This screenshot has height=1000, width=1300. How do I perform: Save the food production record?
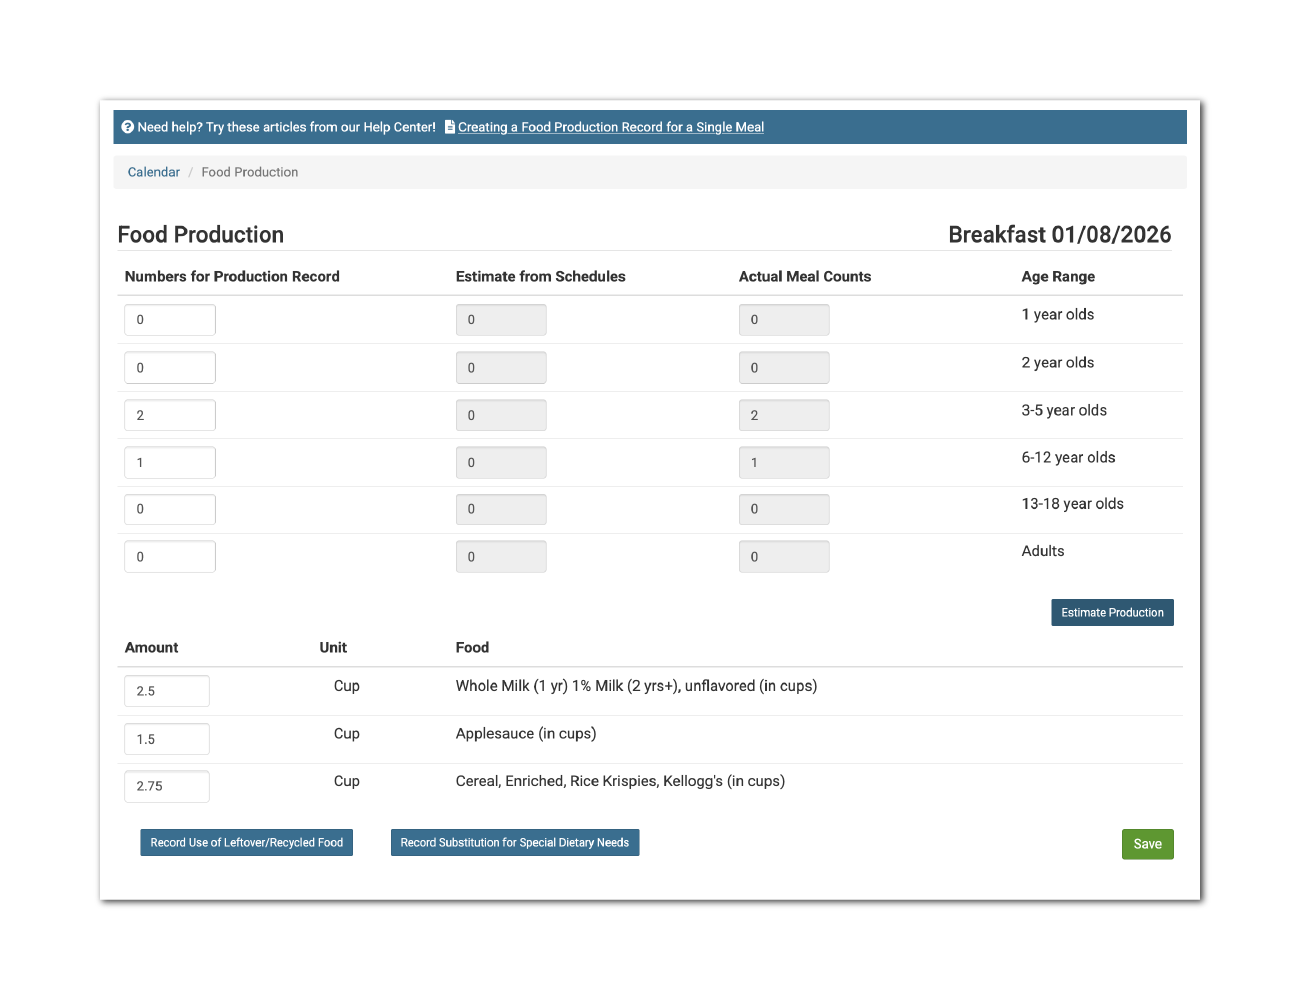(1147, 844)
